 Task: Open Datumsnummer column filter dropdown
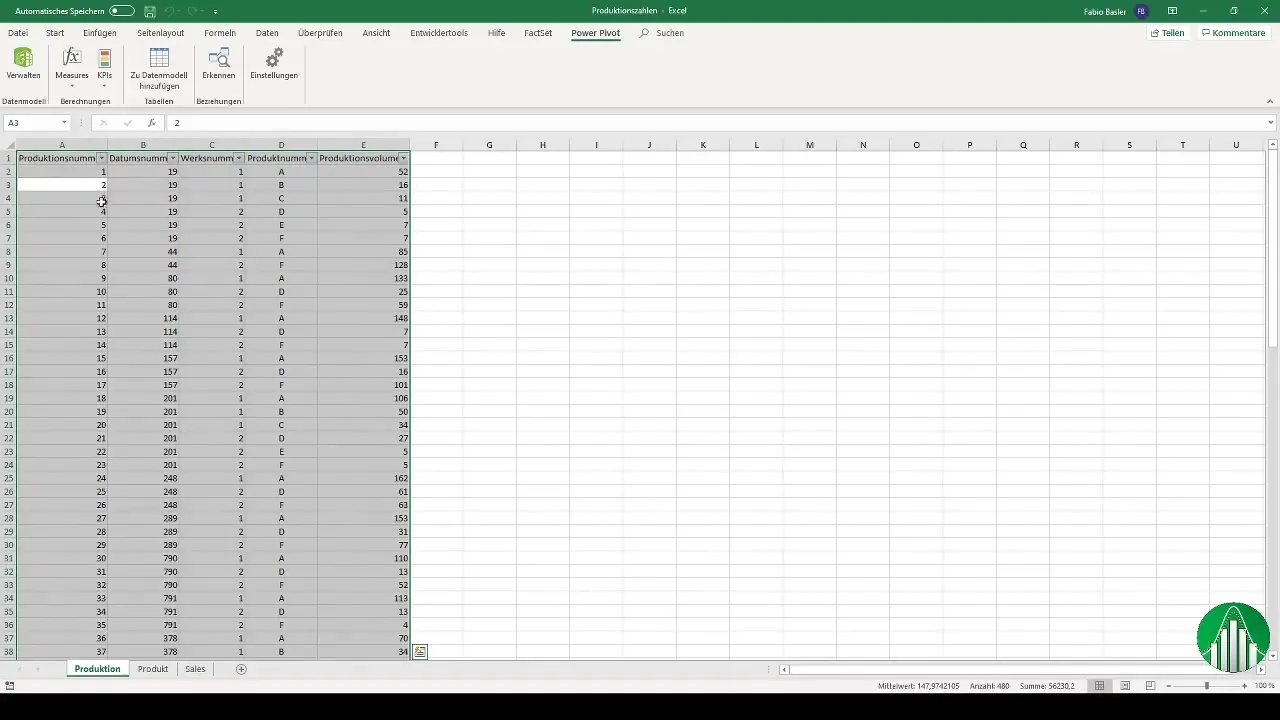pyautogui.click(x=173, y=158)
